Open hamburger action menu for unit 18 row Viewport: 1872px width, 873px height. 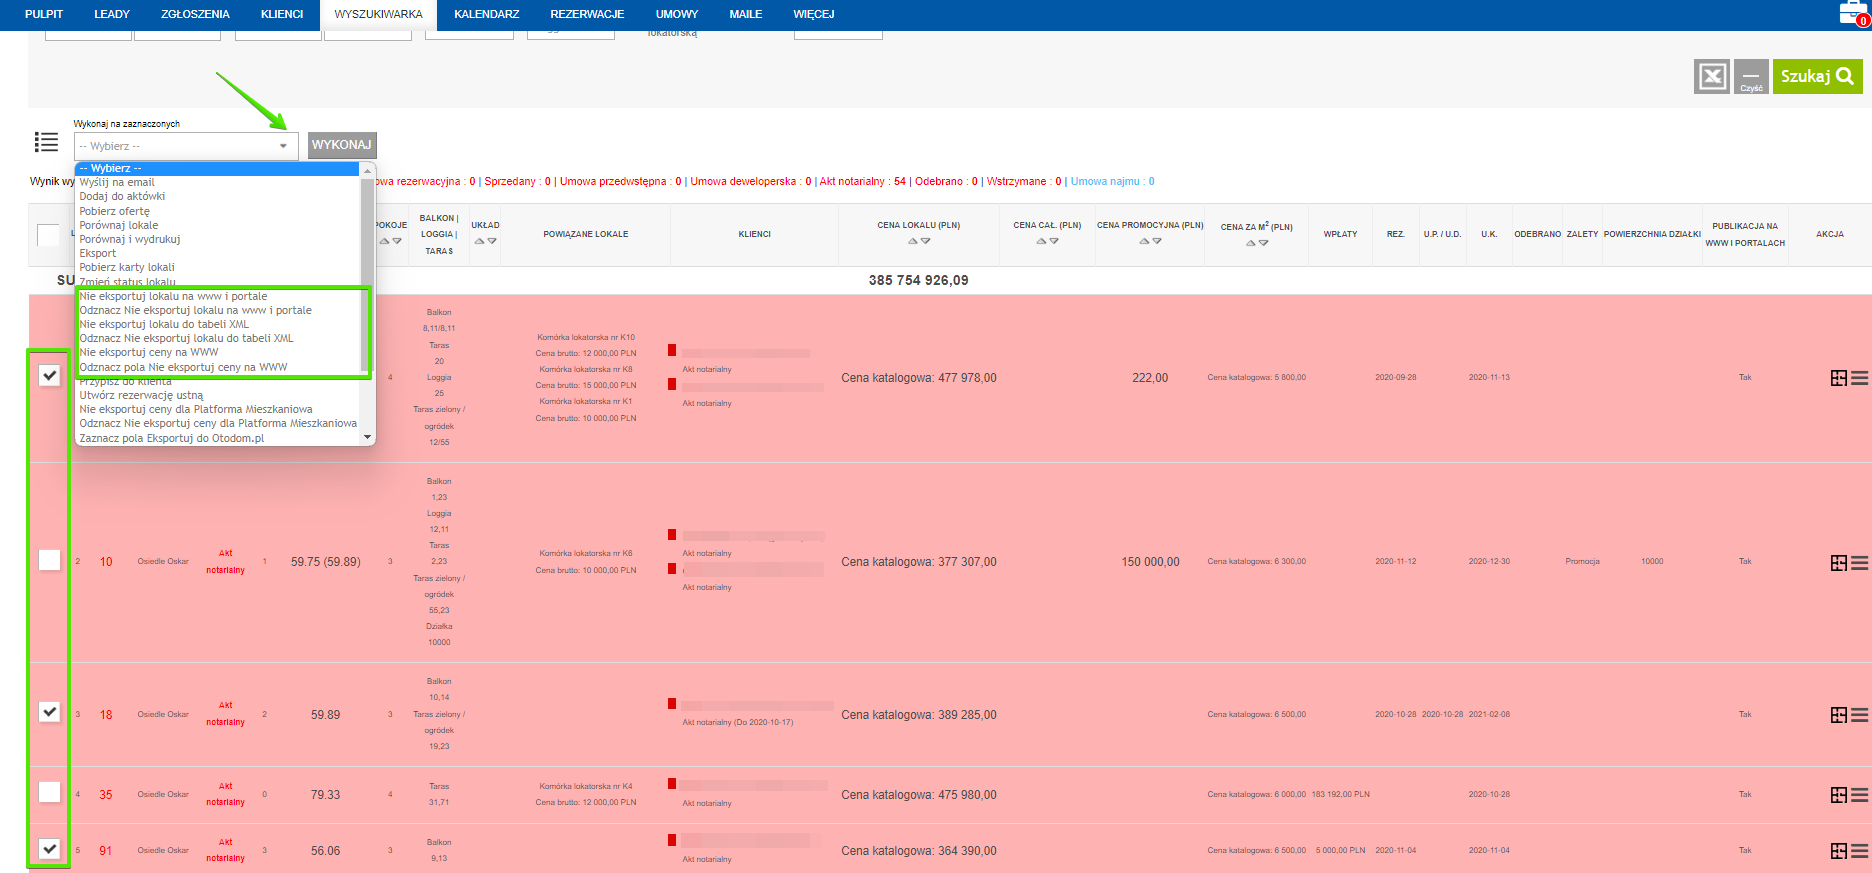1859,715
